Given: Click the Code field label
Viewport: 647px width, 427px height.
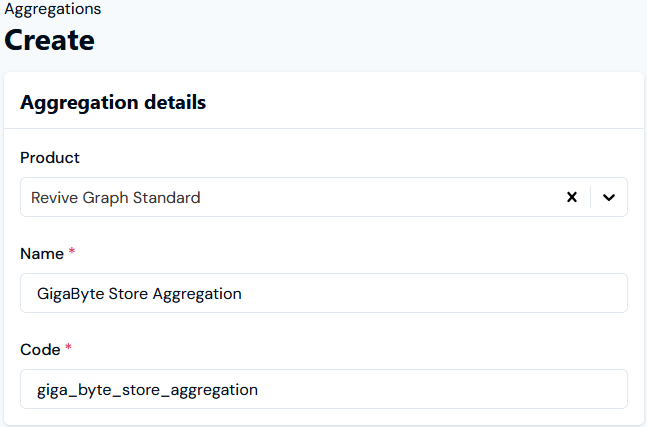Looking at the screenshot, I should (x=41, y=350).
